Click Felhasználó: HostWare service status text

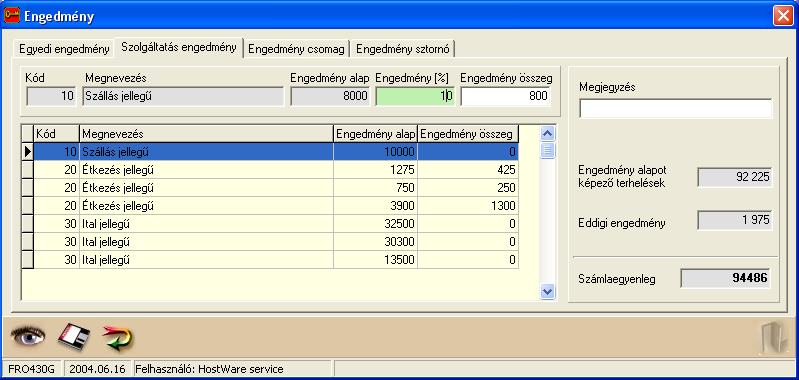coord(209,369)
